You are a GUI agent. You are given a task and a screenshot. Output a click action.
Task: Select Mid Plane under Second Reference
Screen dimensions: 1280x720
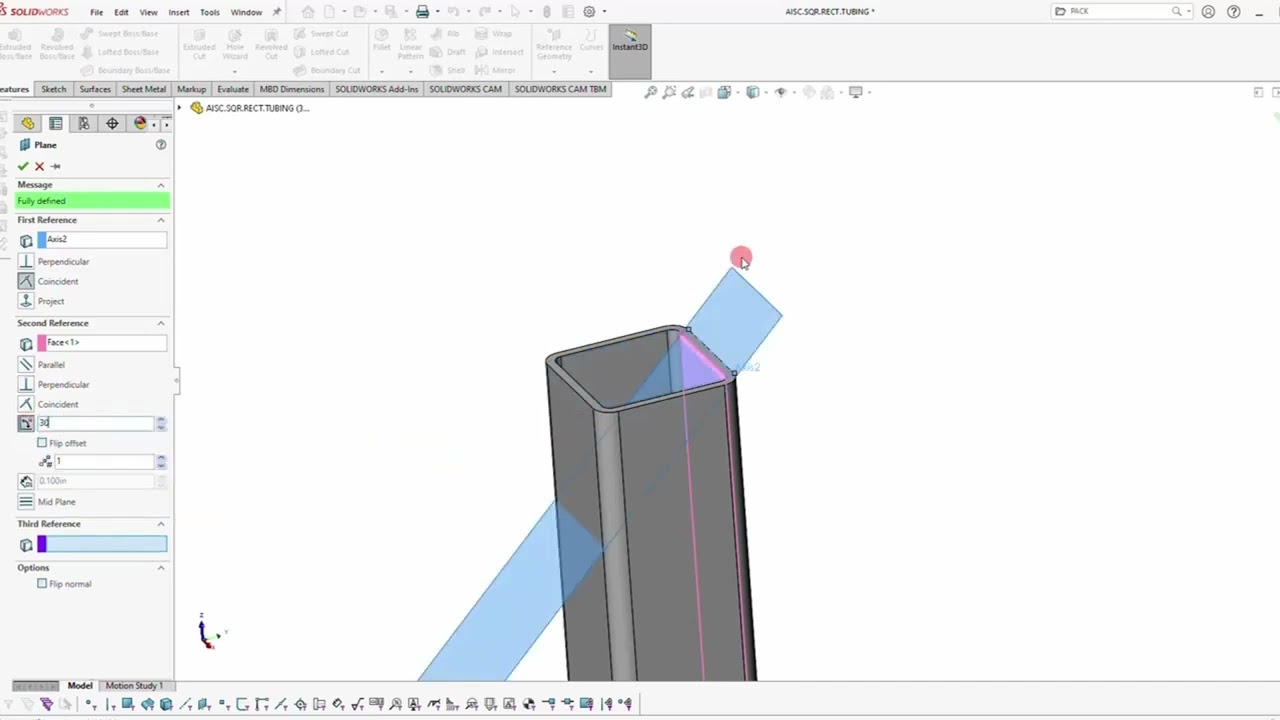(26, 502)
